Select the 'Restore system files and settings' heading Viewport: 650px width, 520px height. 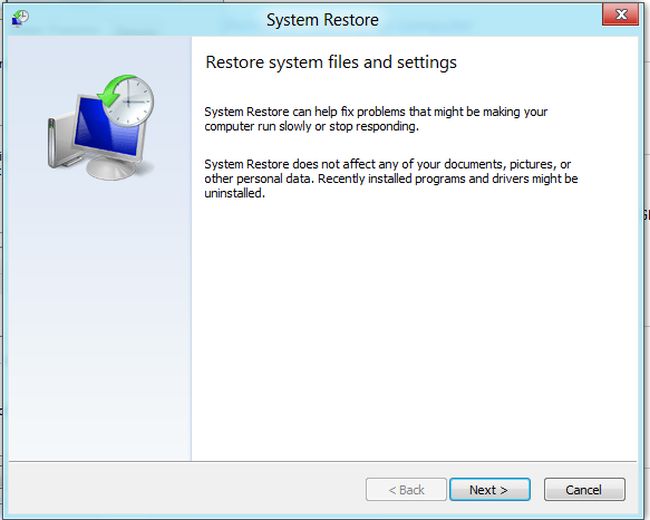pyautogui.click(x=331, y=62)
